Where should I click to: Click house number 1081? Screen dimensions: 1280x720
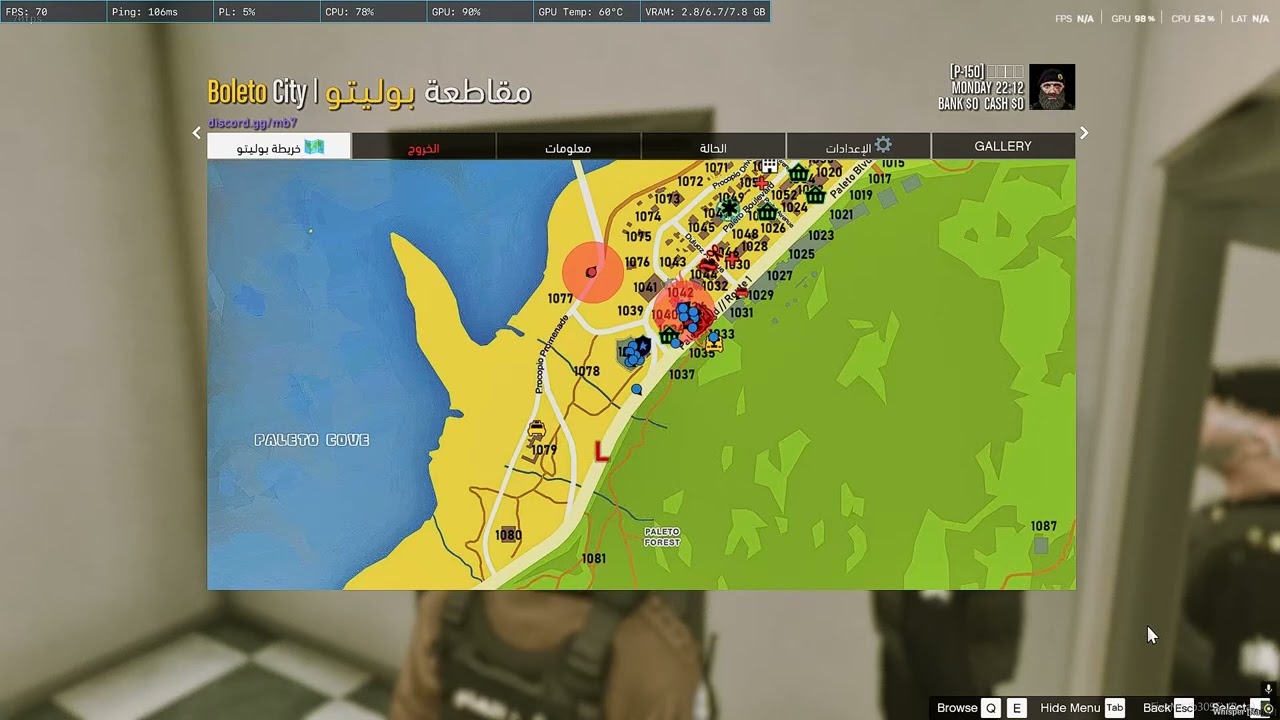pos(594,558)
